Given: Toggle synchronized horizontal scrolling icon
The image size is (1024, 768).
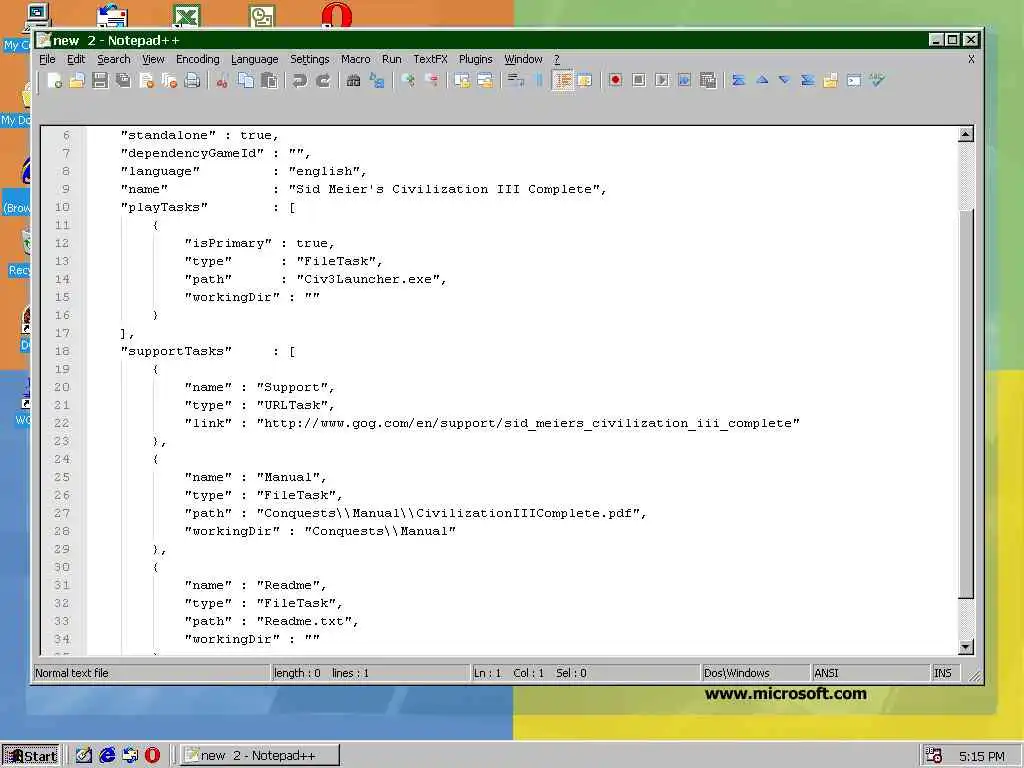Looking at the screenshot, I should point(485,80).
